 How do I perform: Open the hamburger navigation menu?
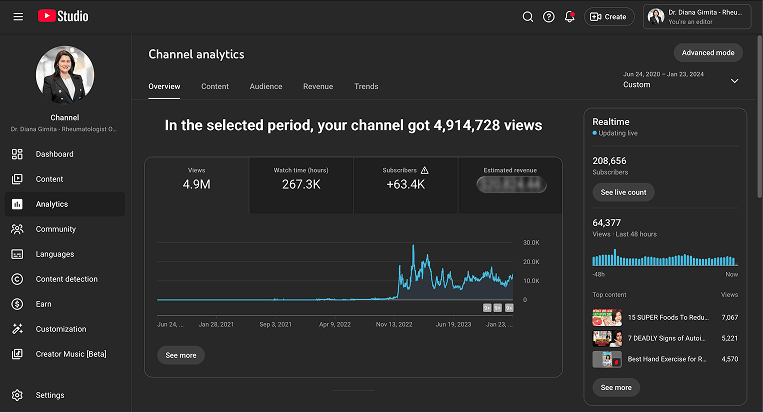18,16
